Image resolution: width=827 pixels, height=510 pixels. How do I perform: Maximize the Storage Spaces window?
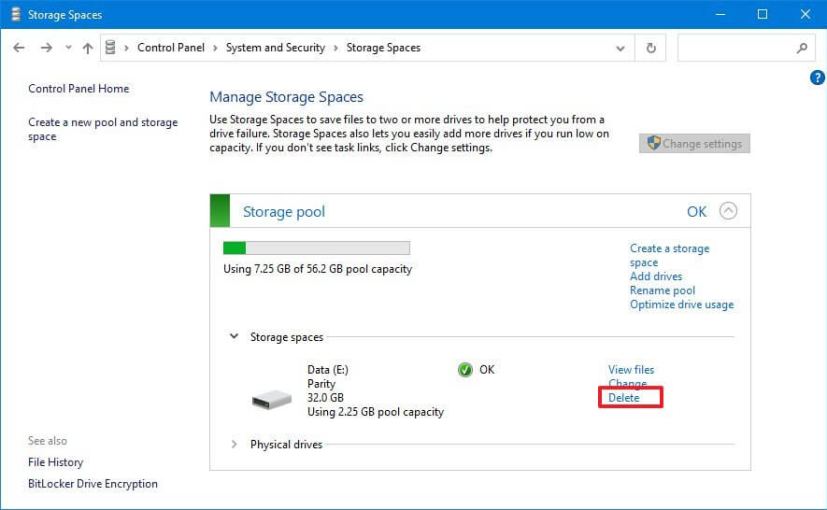762,14
